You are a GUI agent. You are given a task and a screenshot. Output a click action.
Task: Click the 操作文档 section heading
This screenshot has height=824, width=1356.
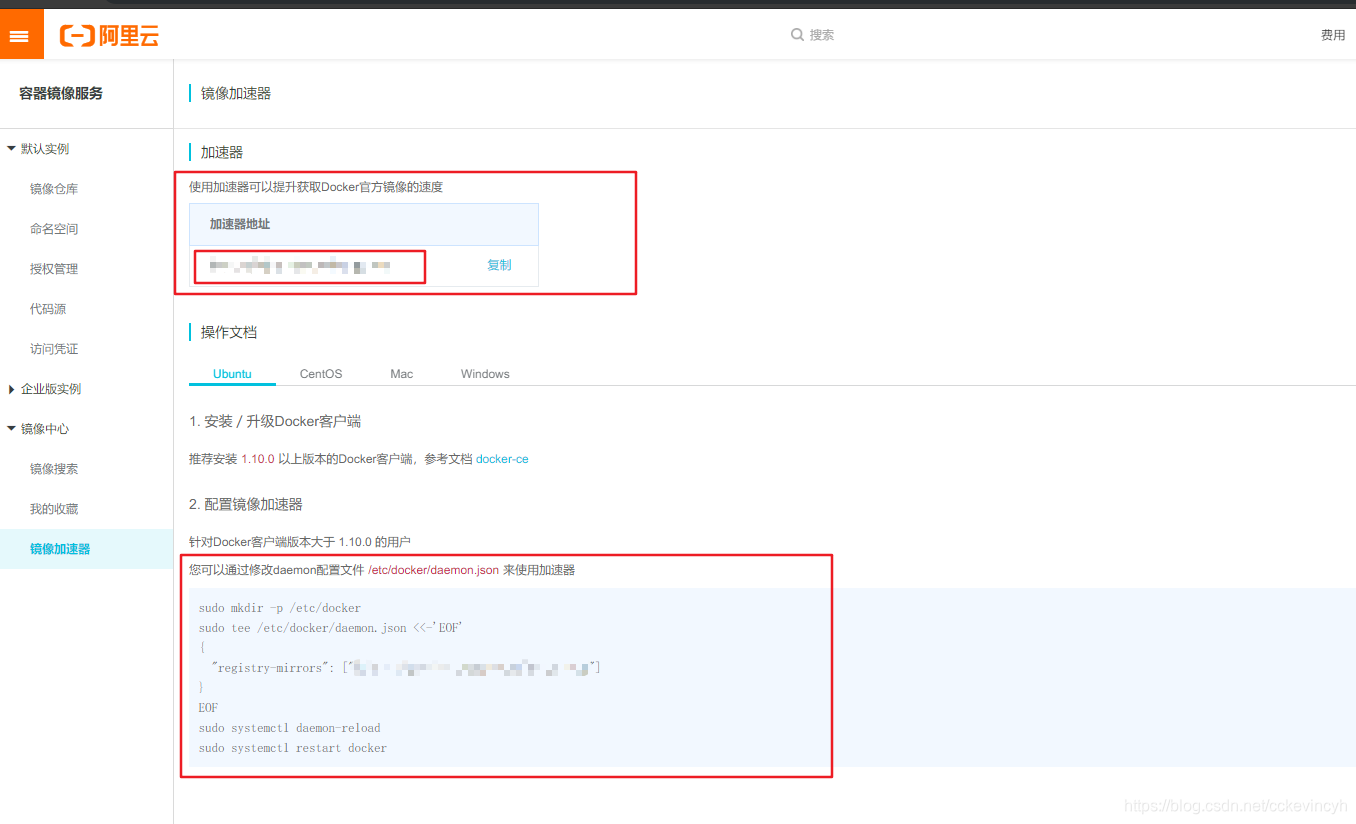tap(229, 332)
